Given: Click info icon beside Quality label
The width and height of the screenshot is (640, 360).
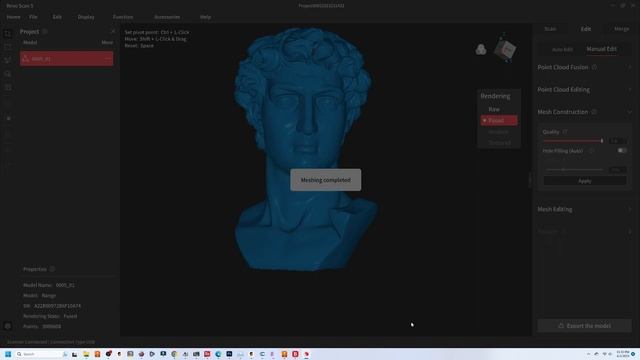Looking at the screenshot, I should 565,132.
